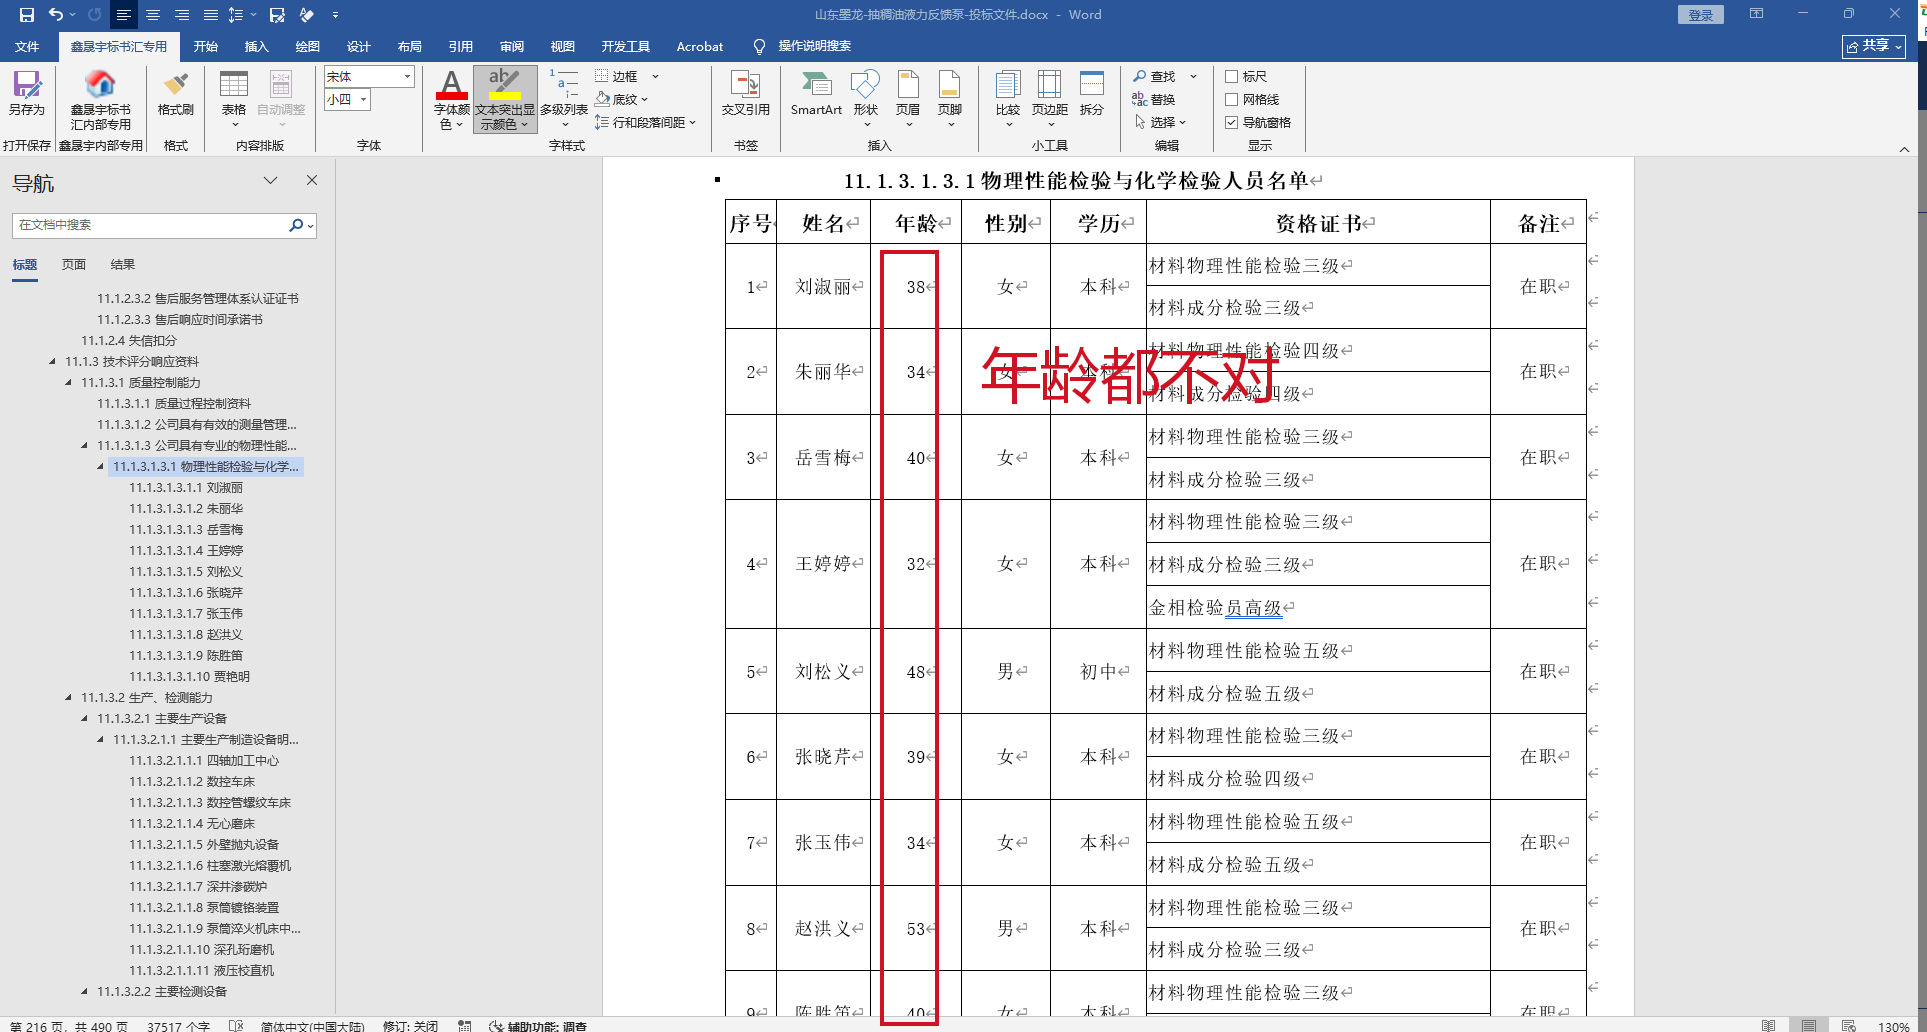Click the navigation pane search magnifier
Image resolution: width=1927 pixels, height=1032 pixels.
tap(296, 225)
